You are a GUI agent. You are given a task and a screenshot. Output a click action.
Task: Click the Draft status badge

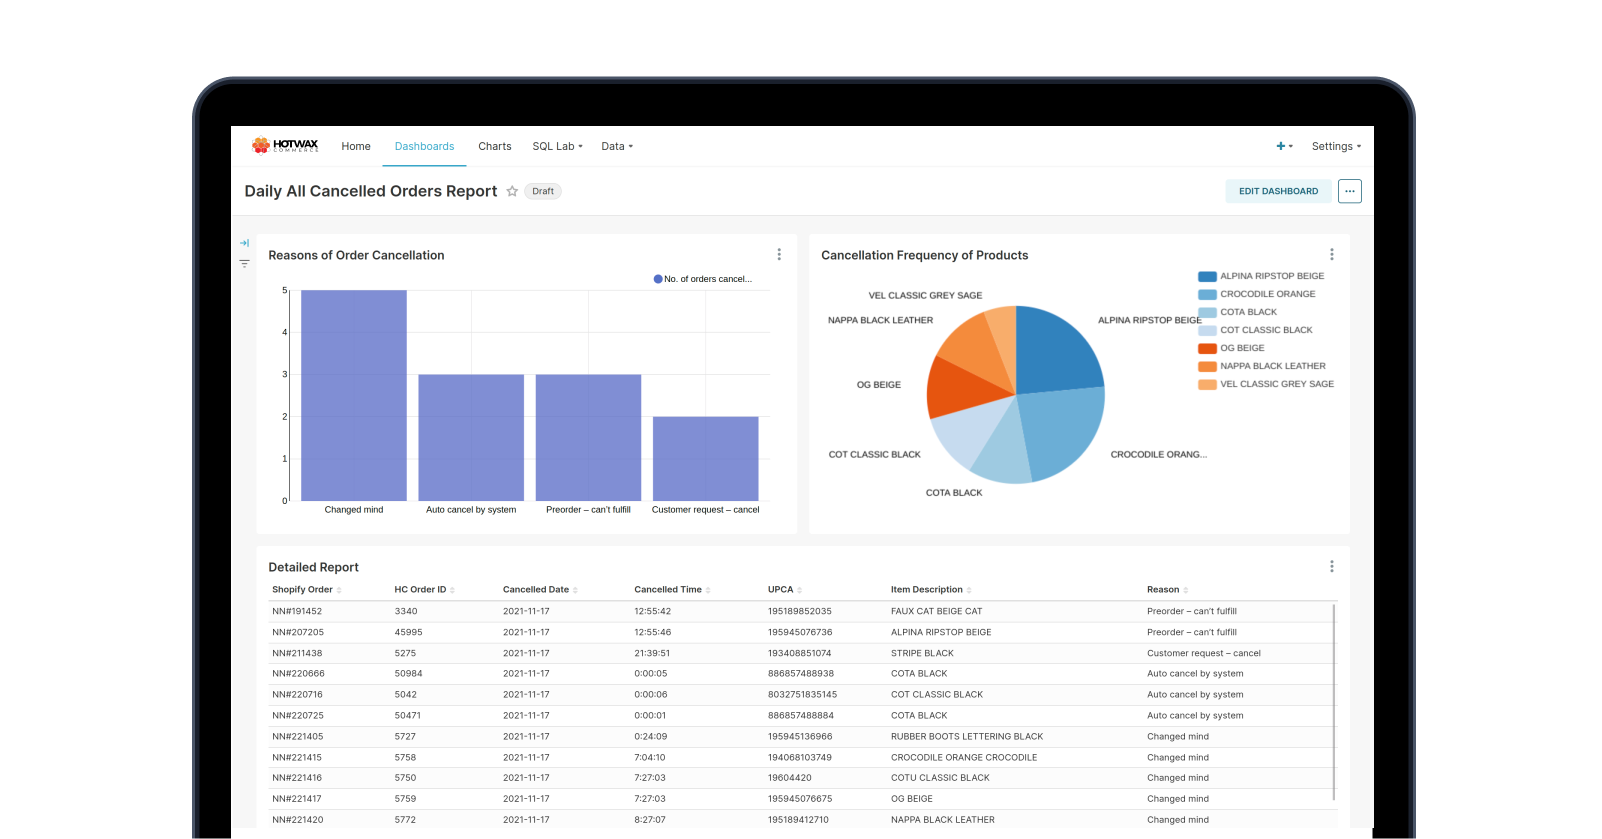[543, 191]
